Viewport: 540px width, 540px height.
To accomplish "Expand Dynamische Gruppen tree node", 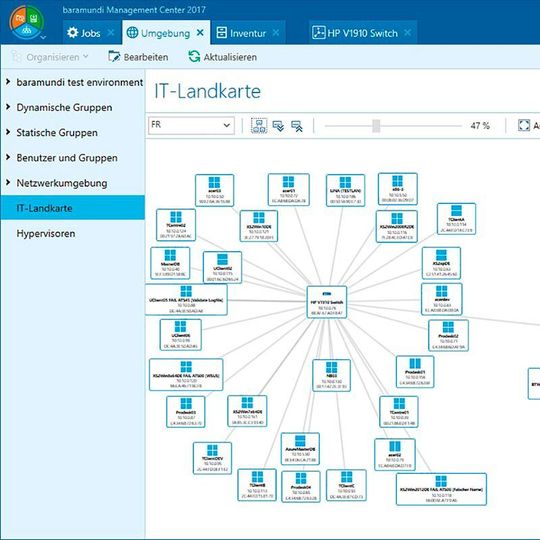I will tap(8, 107).
